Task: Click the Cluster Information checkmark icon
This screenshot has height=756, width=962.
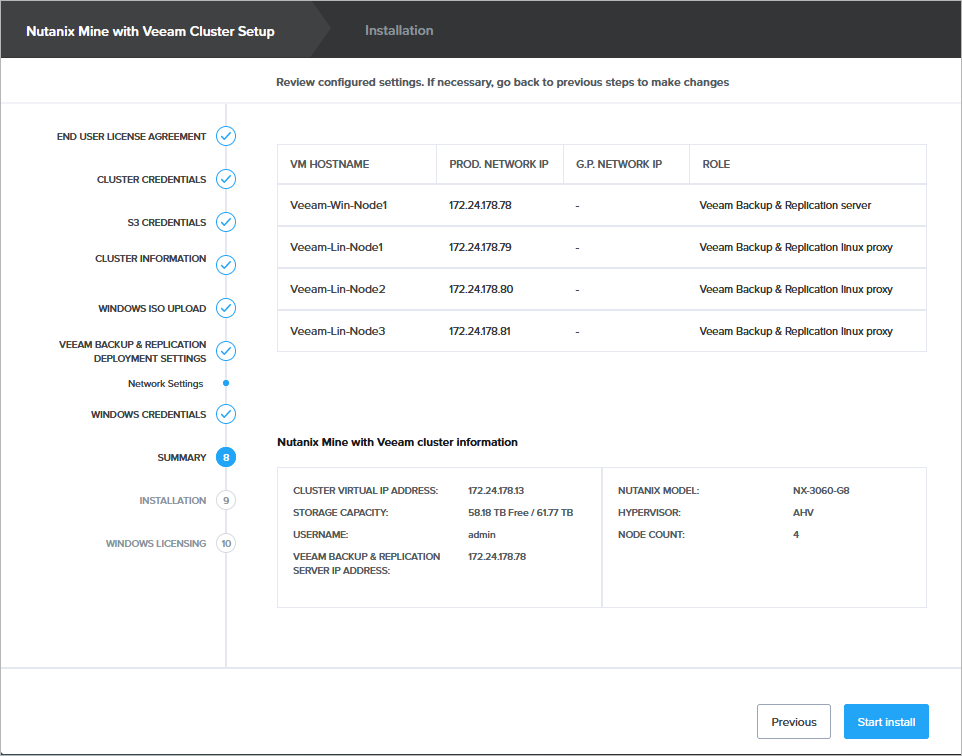Action: pyautogui.click(x=226, y=265)
